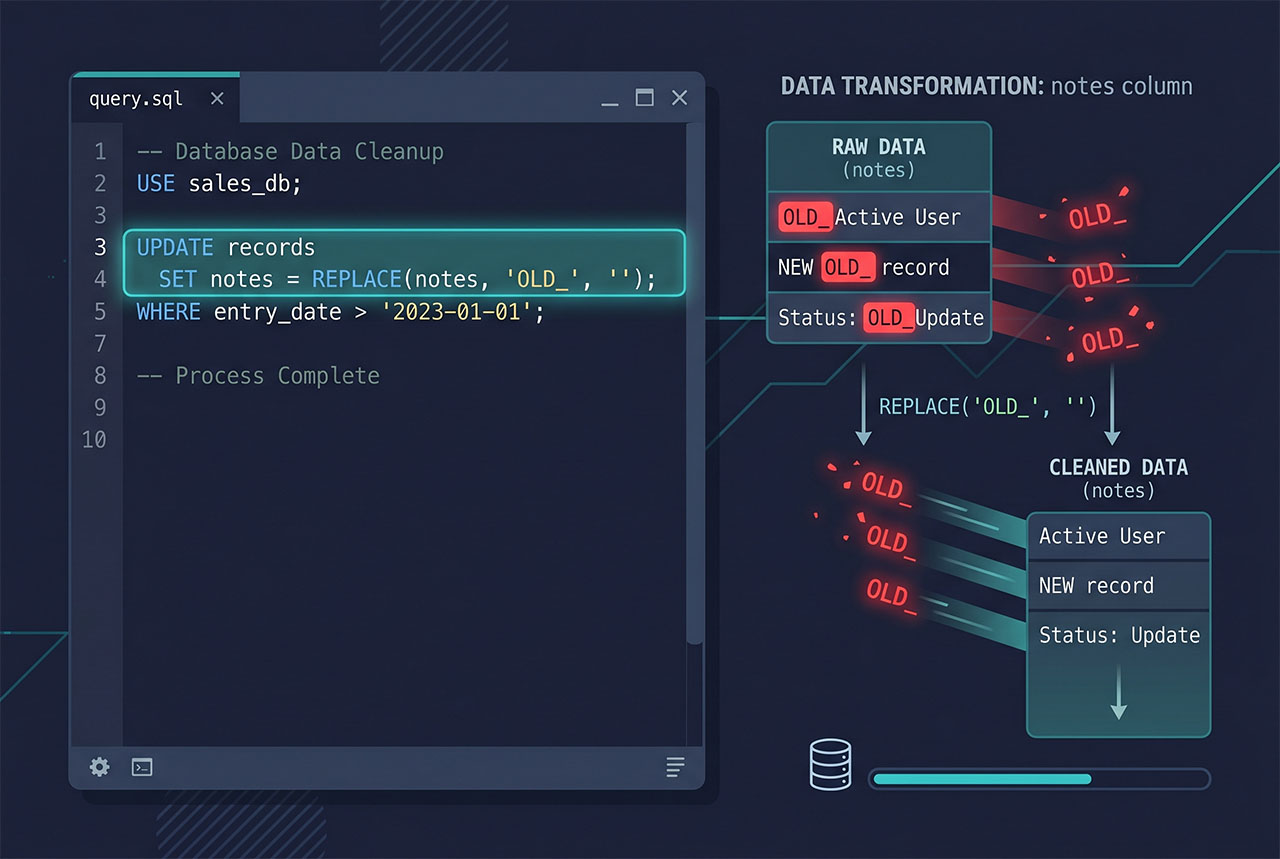Open the settings gear in the editor footer

pyautogui.click(x=100, y=767)
